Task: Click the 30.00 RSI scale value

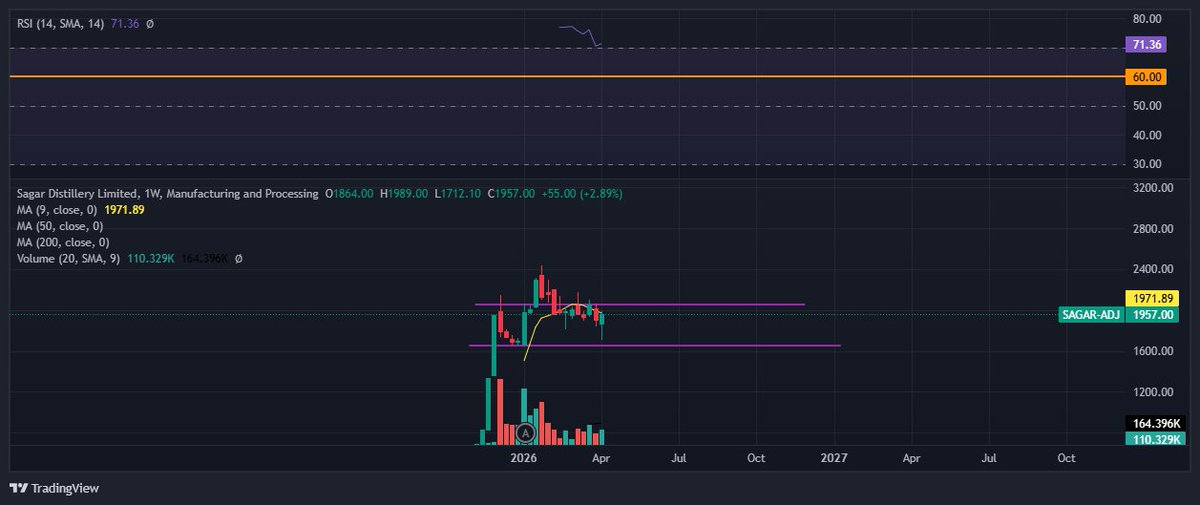Action: pos(1146,164)
